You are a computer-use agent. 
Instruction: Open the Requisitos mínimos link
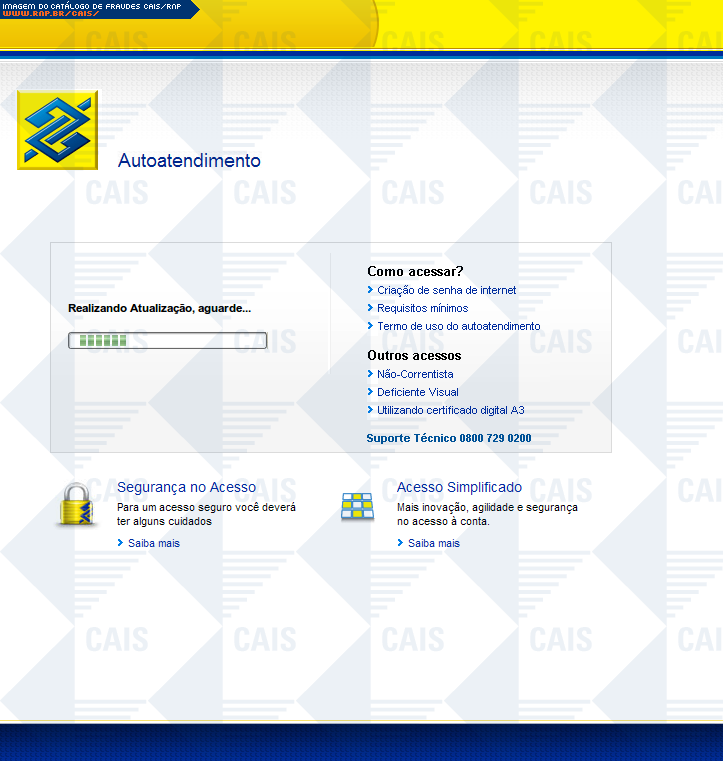click(422, 308)
